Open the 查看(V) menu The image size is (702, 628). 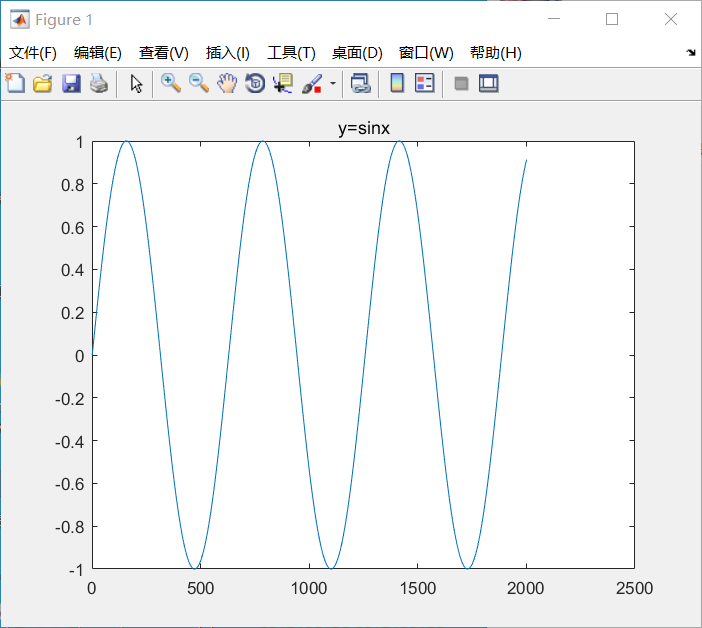pyautogui.click(x=164, y=53)
